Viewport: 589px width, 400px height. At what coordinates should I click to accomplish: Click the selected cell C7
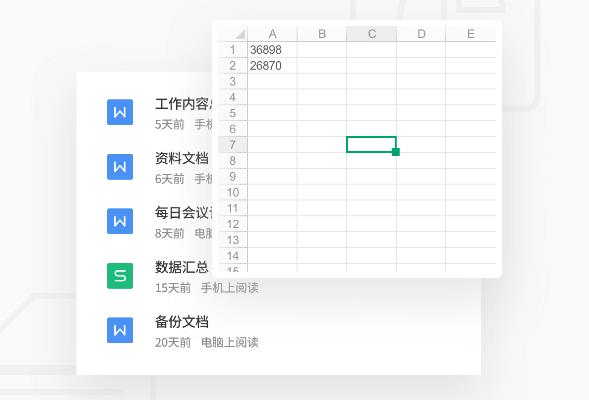tap(371, 145)
